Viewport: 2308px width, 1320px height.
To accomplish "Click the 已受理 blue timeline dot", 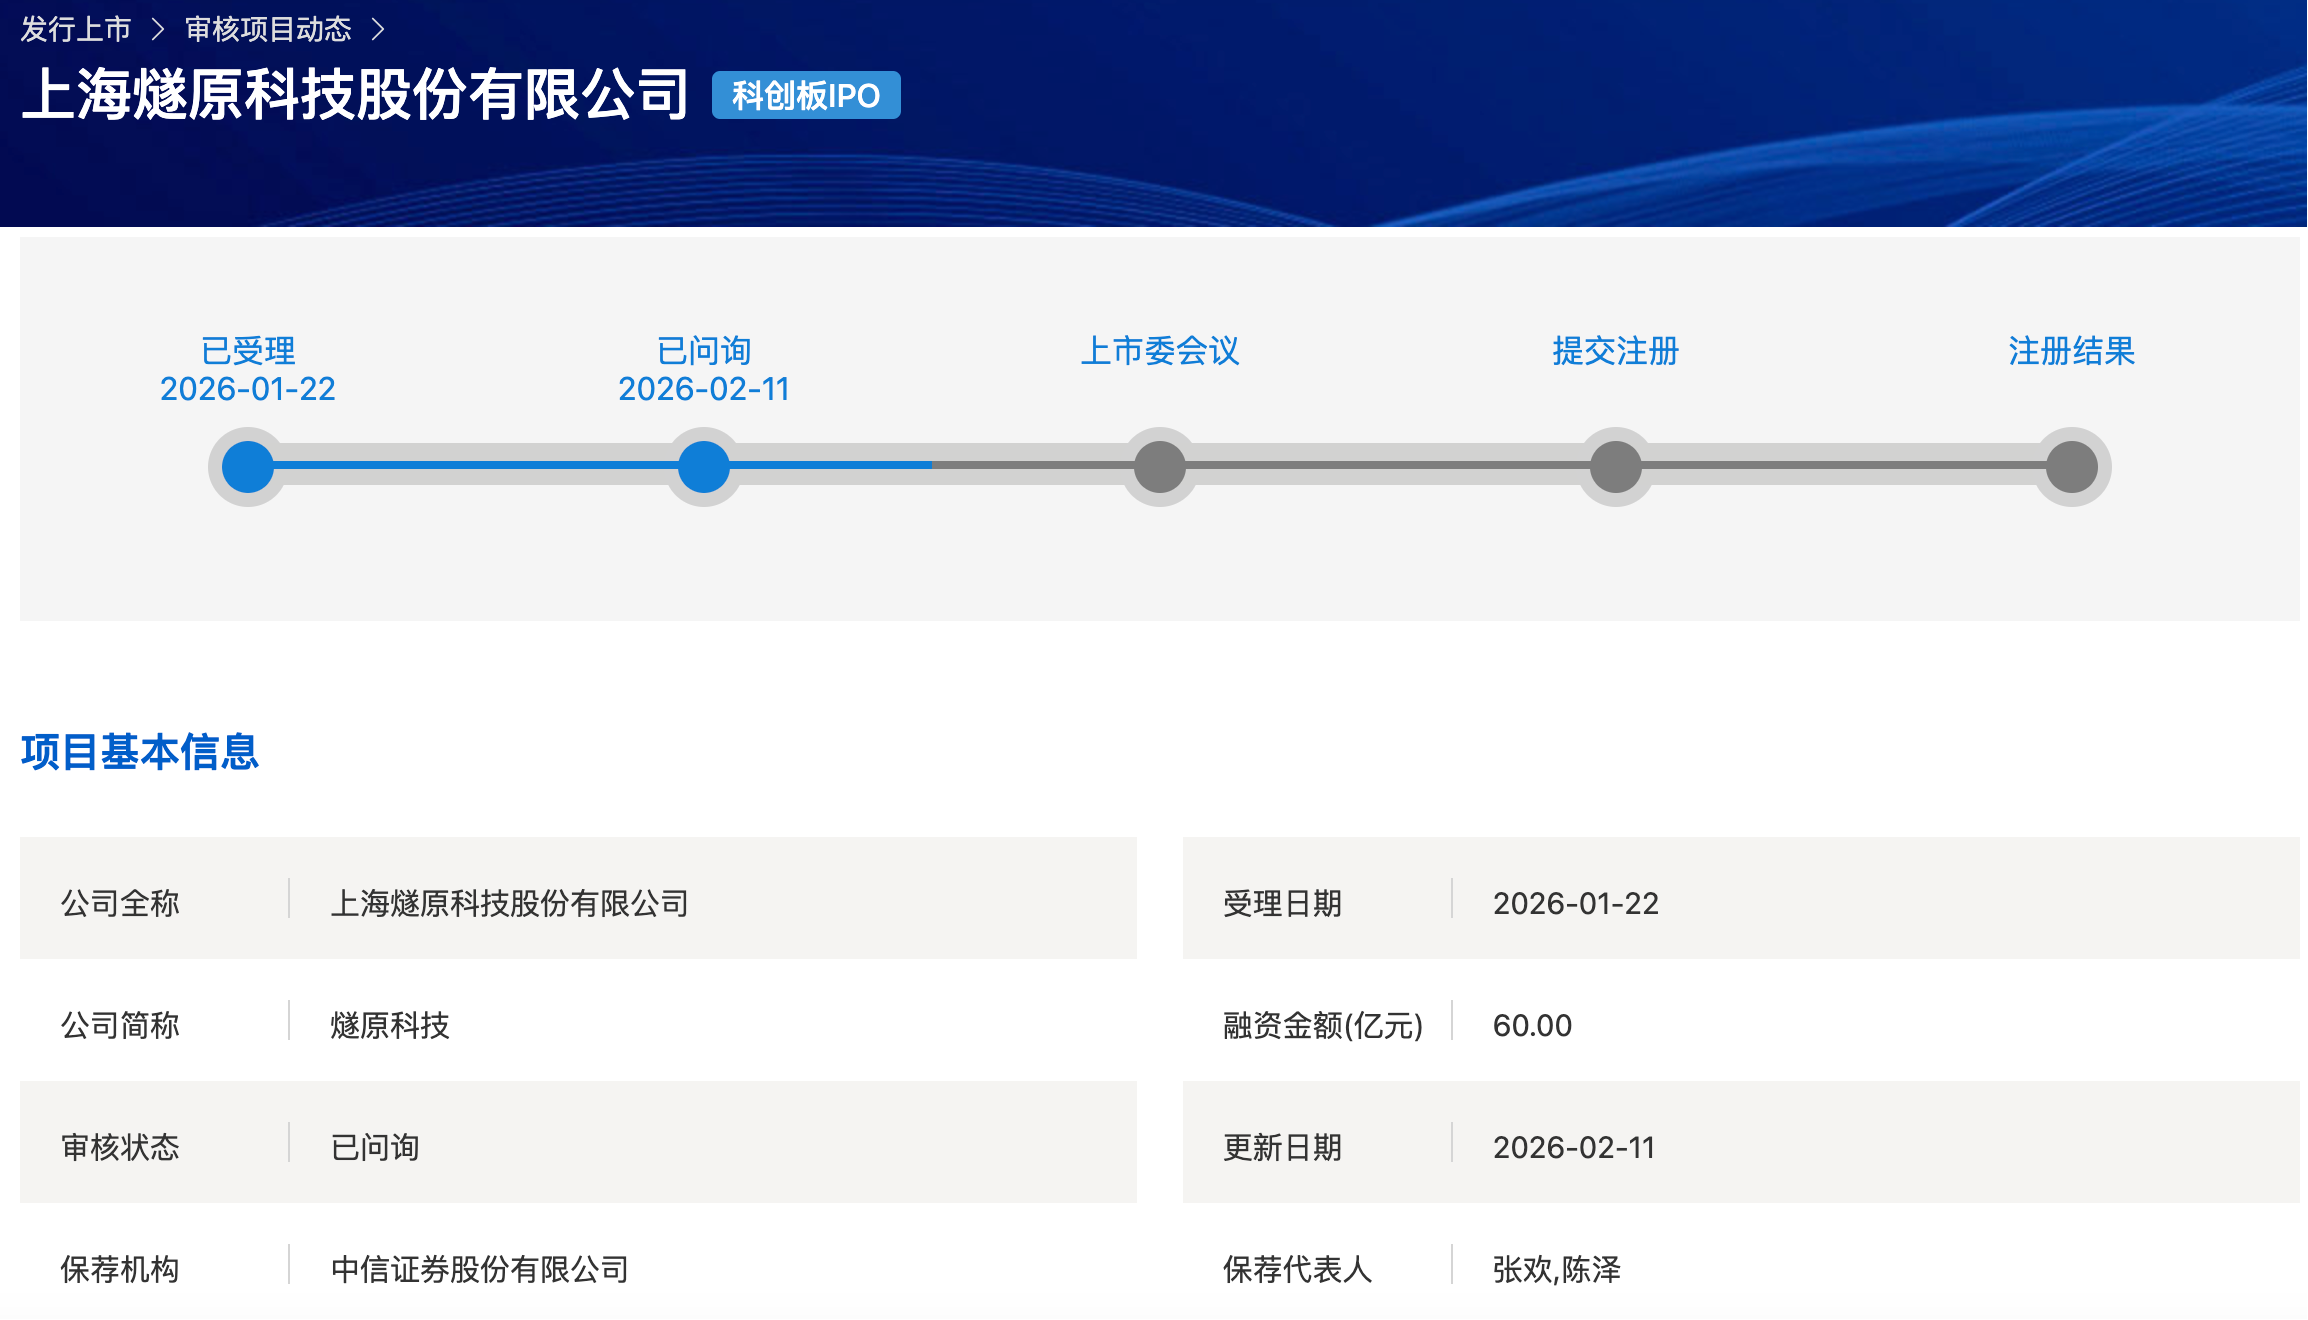I will click(248, 467).
